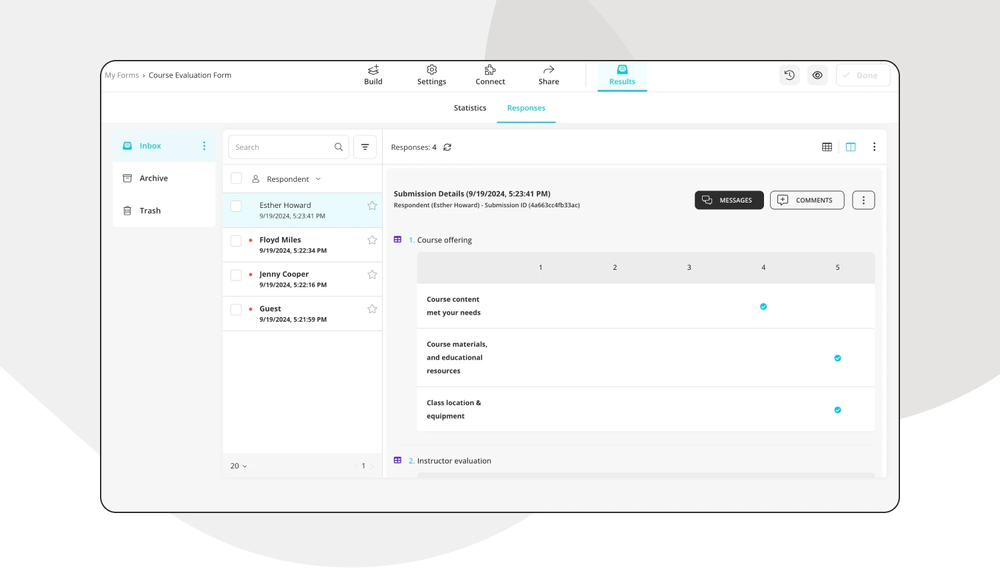Open the responses toolbar overflow menu

click(874, 147)
